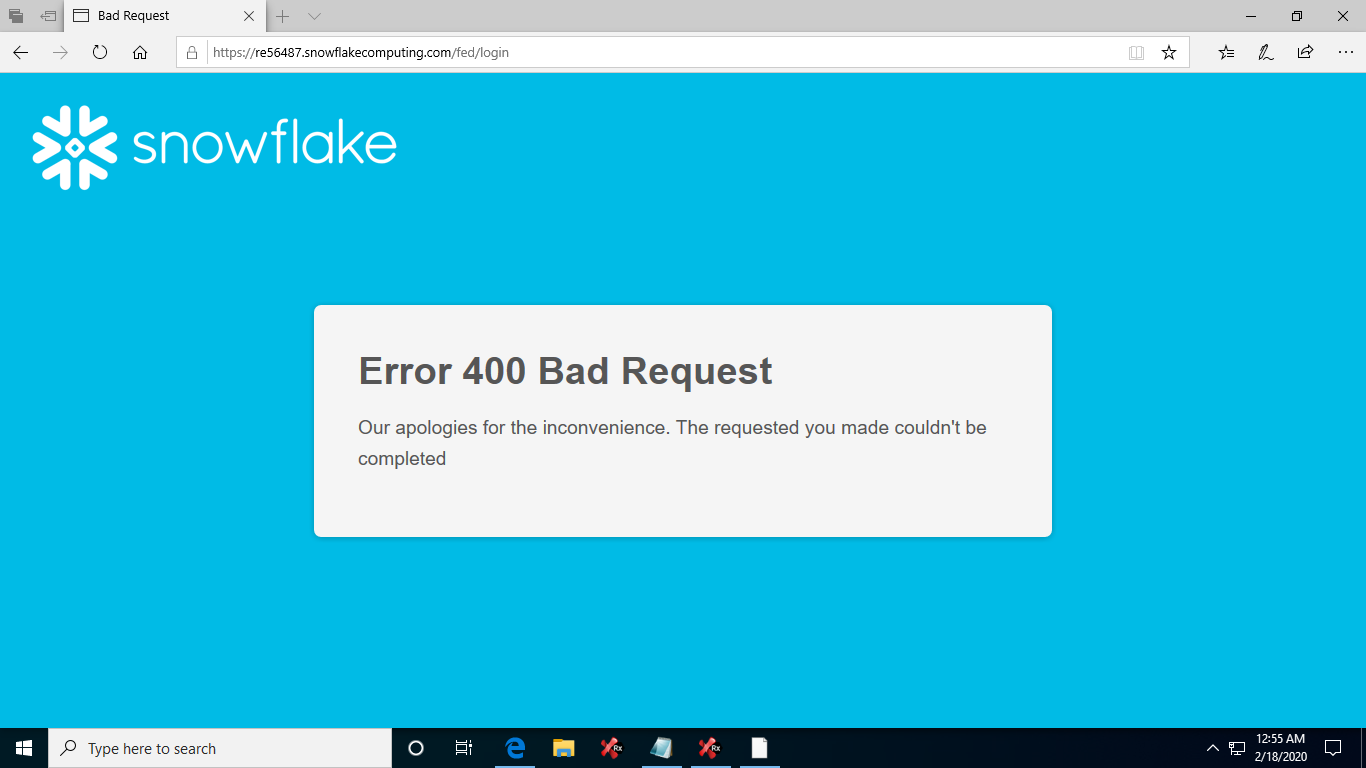
Task: Click the browser Back arrow
Action: point(21,53)
